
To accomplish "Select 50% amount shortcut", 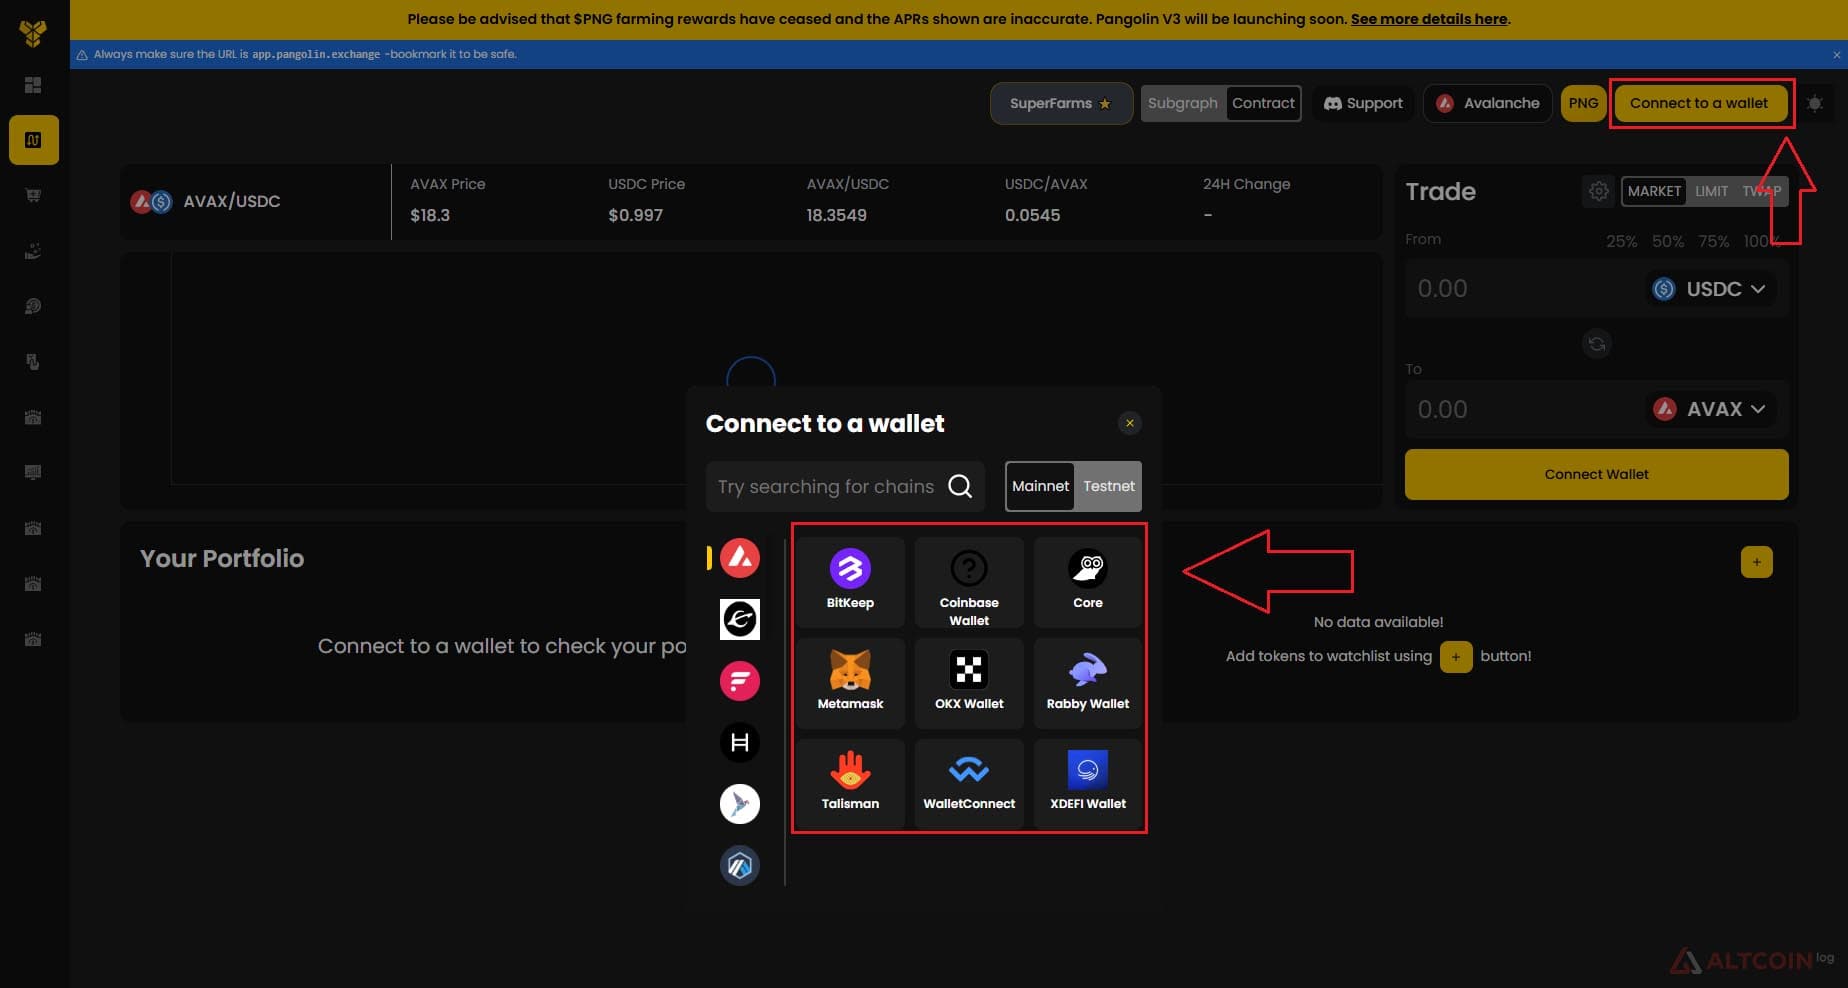I will (x=1667, y=241).
